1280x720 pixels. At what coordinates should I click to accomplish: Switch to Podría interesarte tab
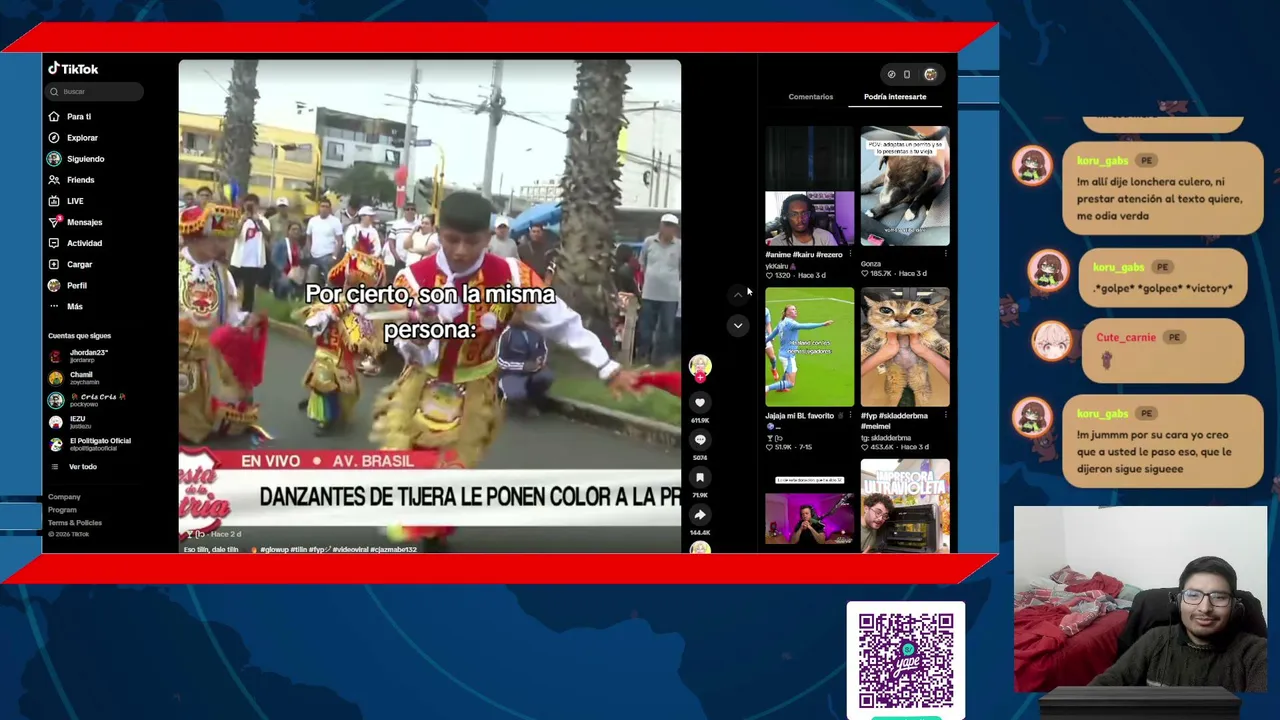click(895, 97)
